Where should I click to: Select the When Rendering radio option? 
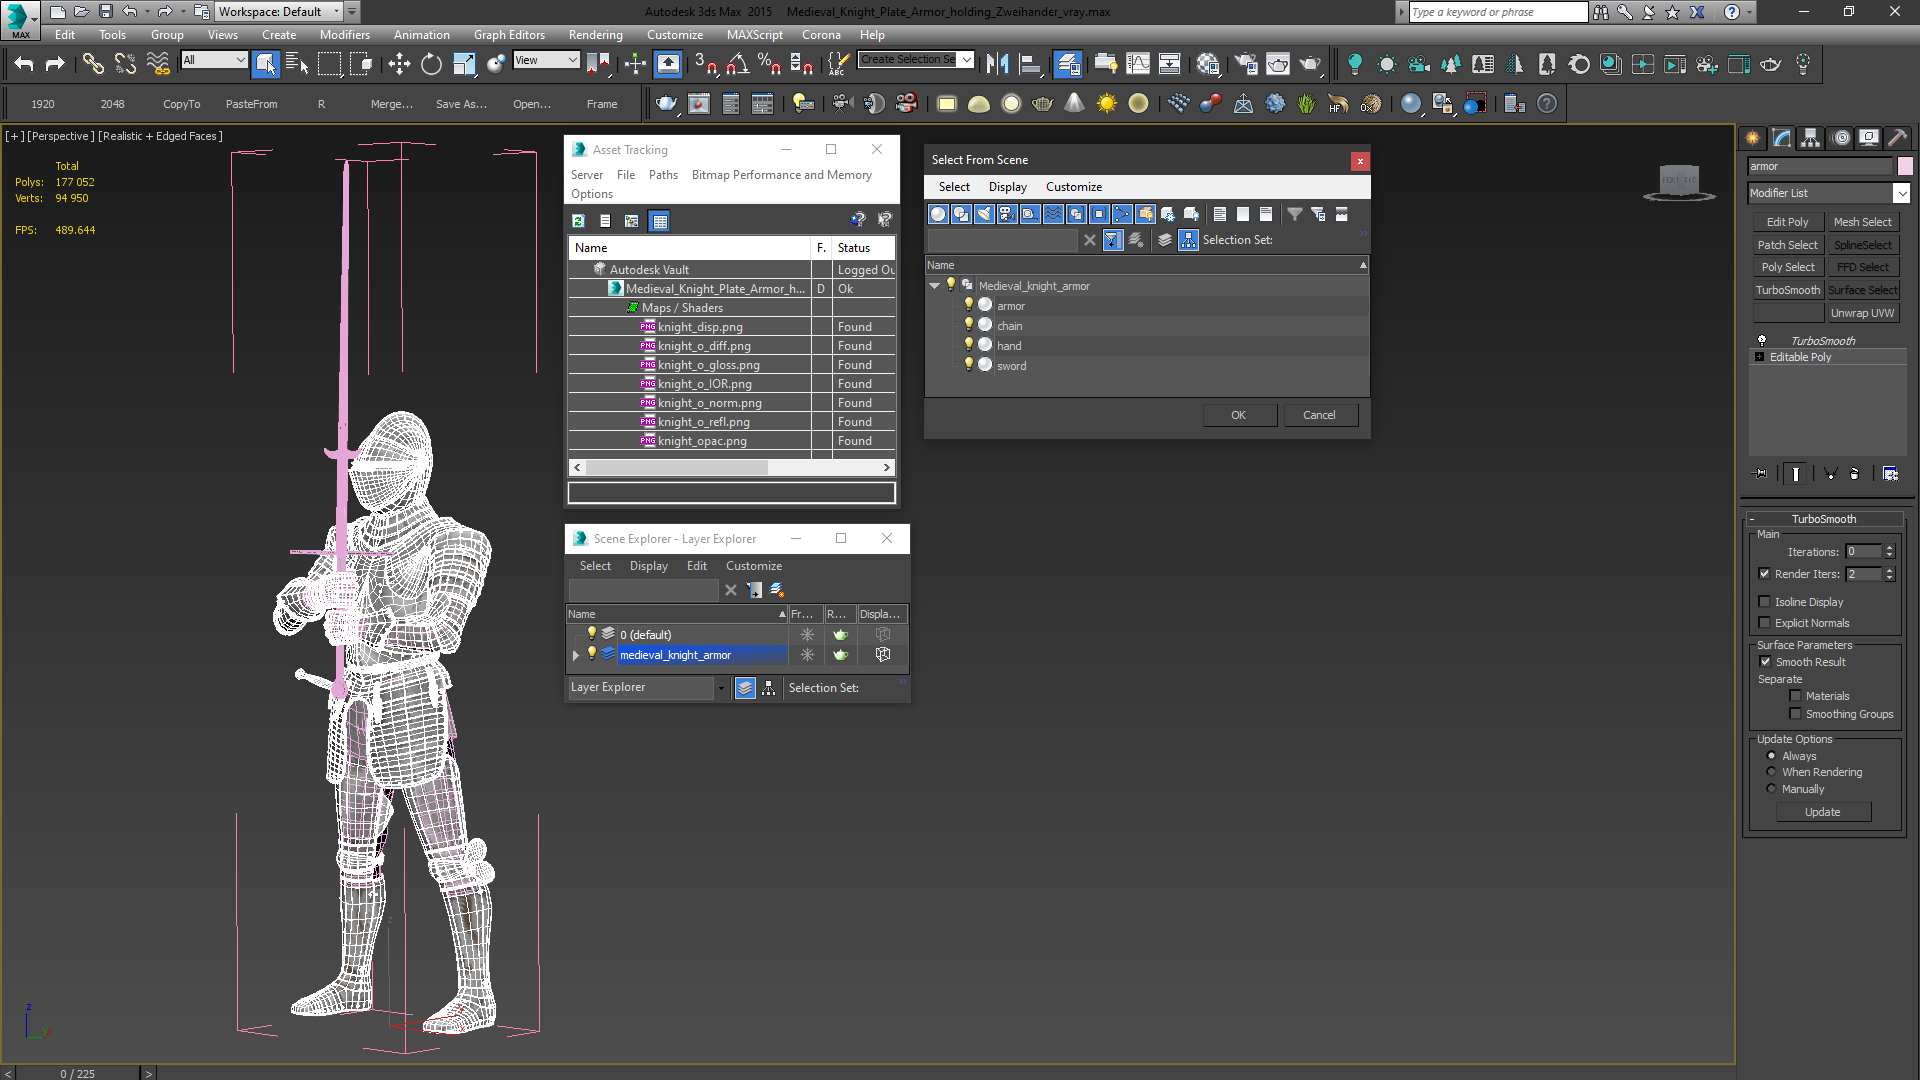click(x=1771, y=772)
